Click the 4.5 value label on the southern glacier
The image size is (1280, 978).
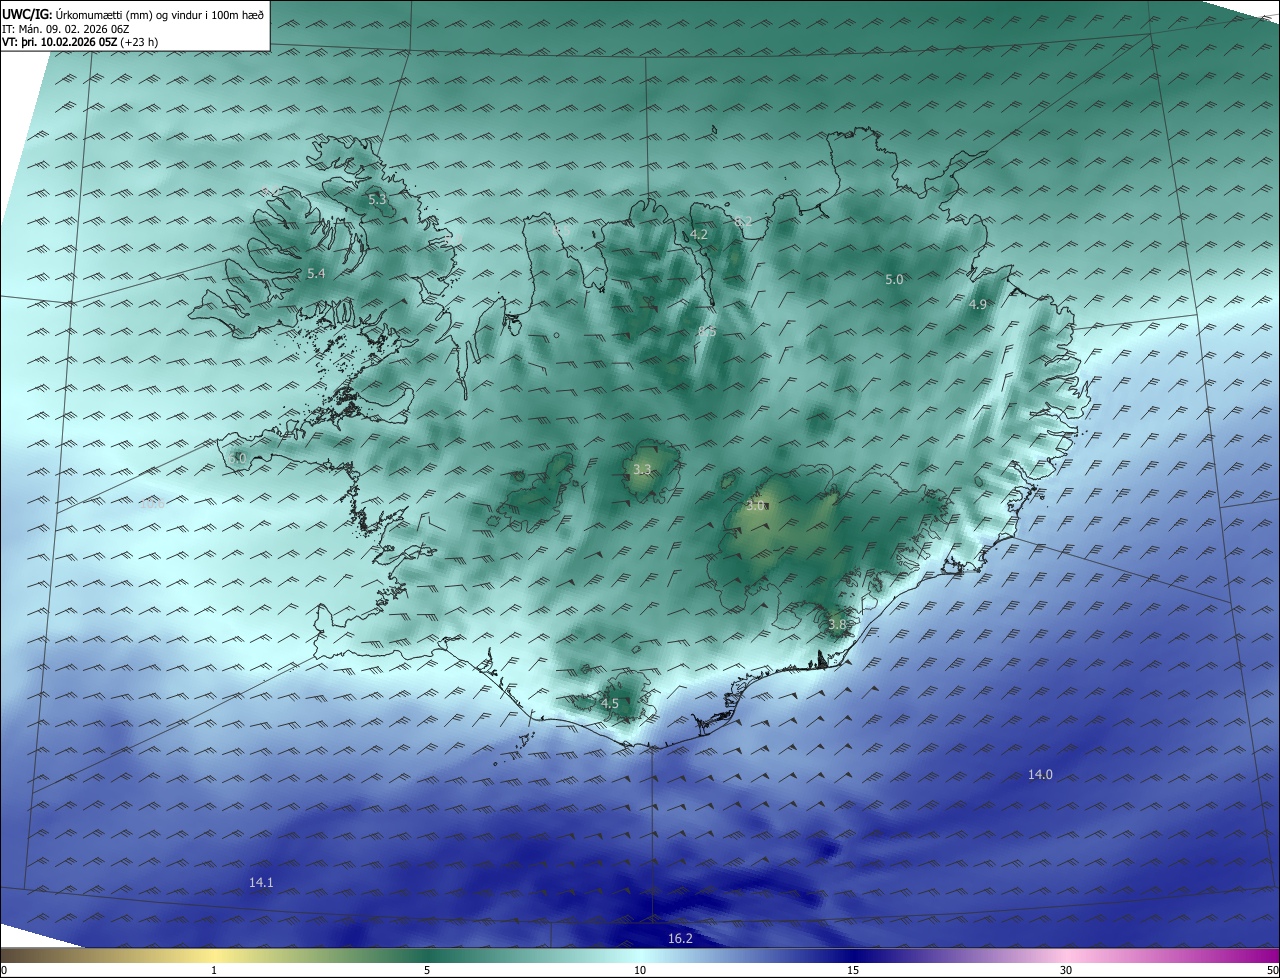610,704
